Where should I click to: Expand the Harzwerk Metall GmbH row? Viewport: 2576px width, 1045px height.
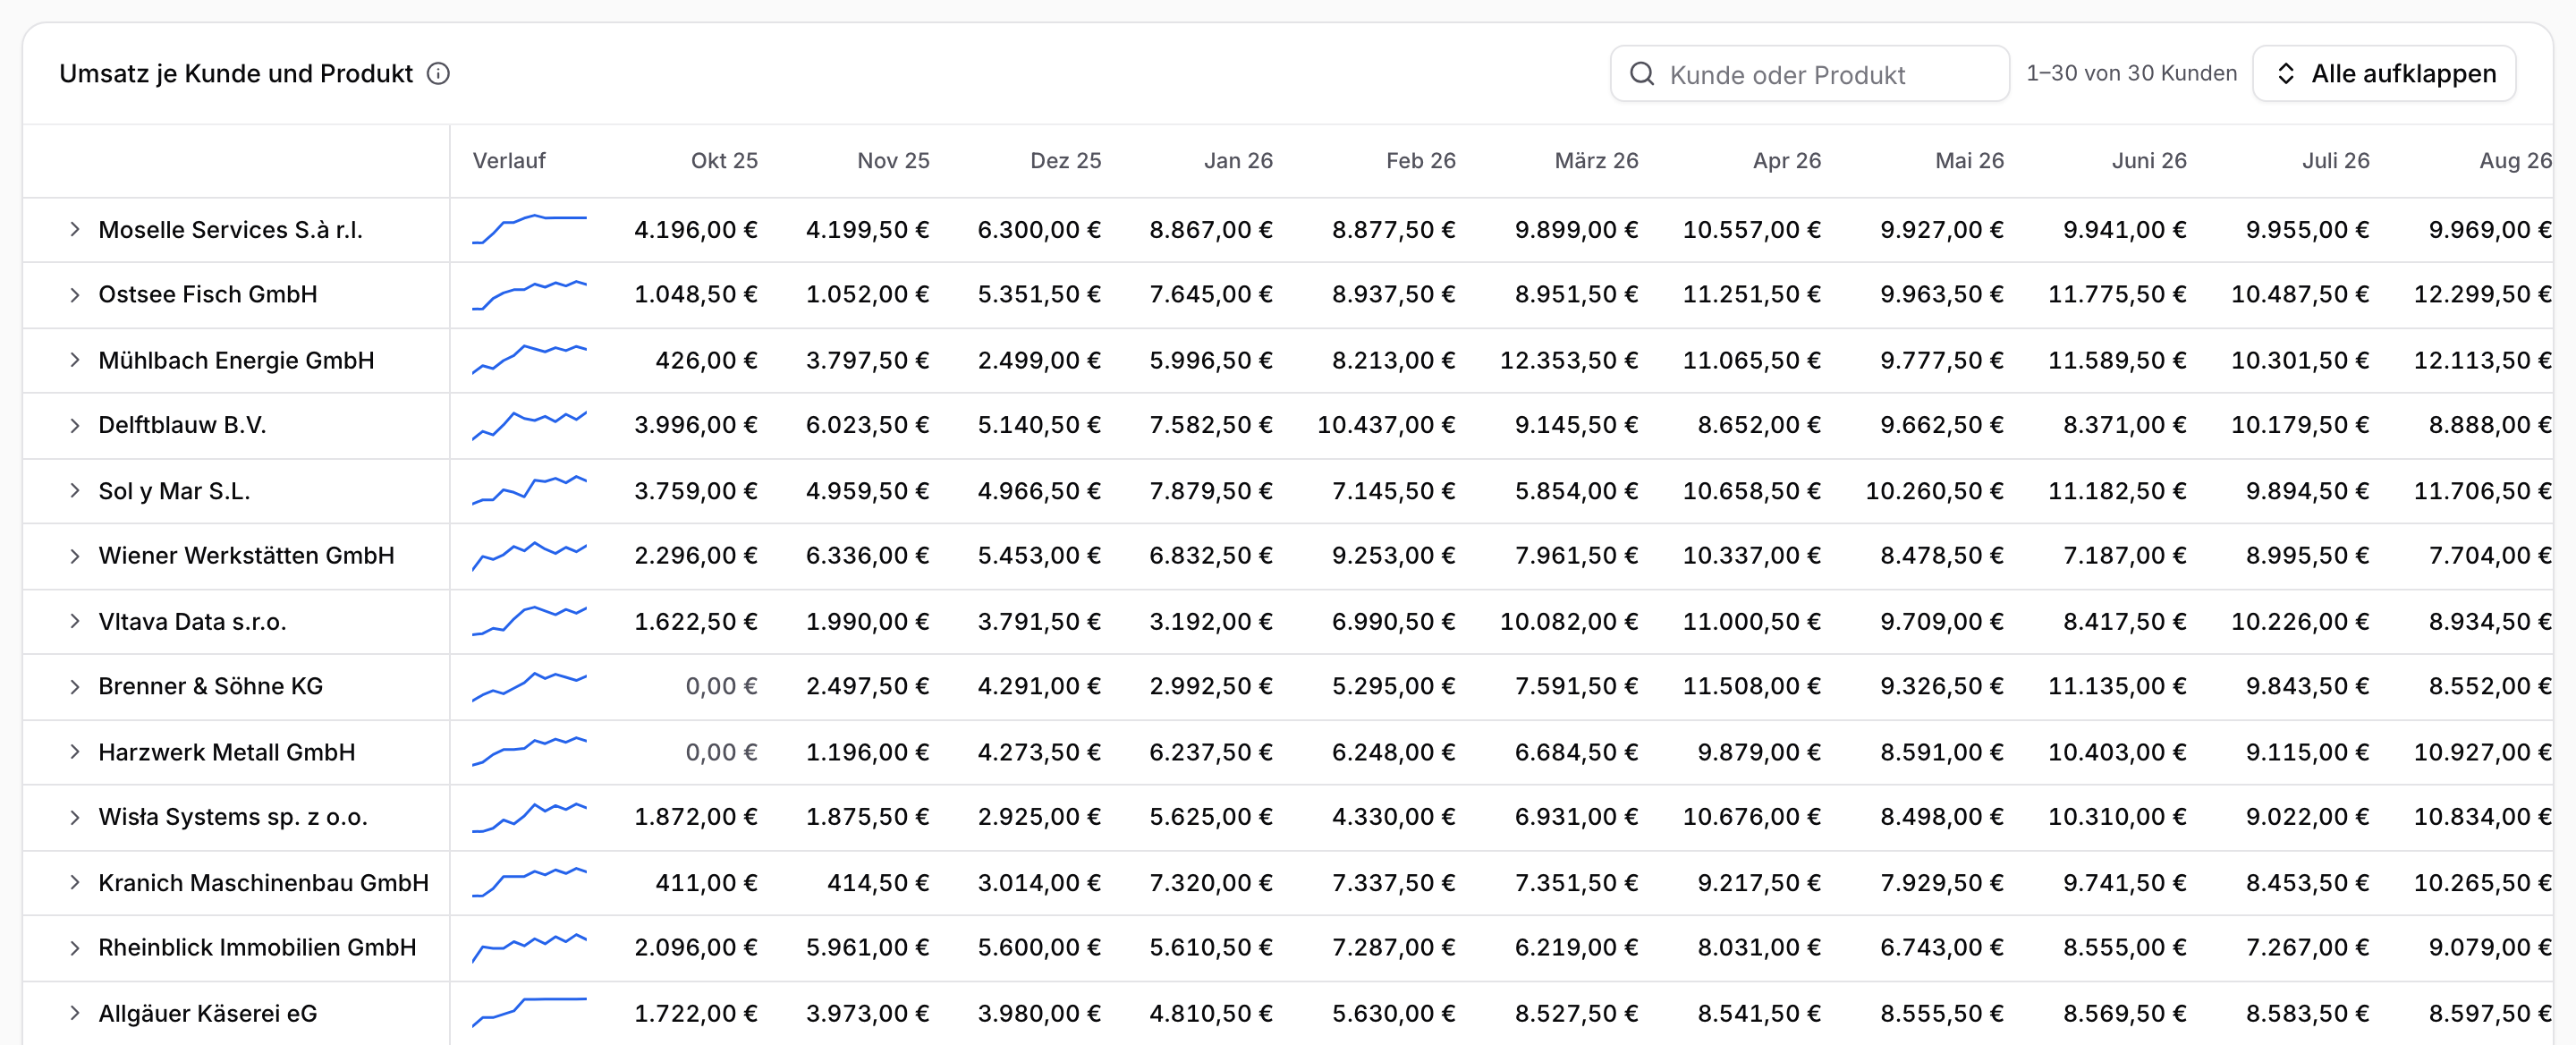(75, 752)
